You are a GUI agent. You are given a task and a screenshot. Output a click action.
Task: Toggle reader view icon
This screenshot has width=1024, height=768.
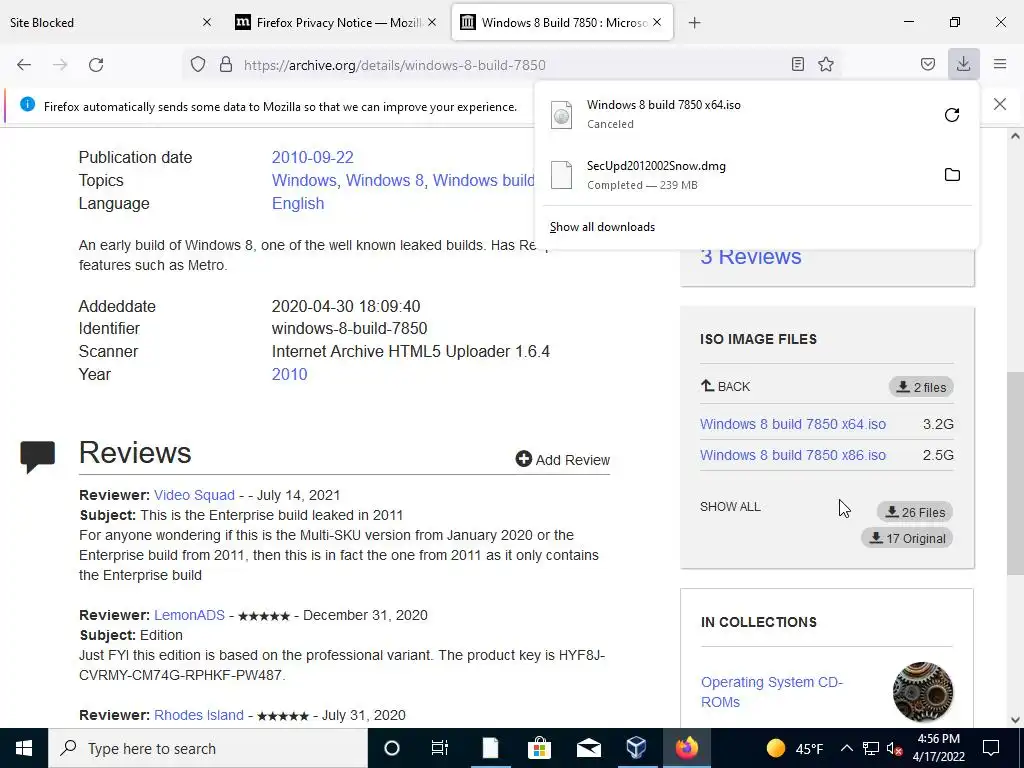click(x=797, y=65)
